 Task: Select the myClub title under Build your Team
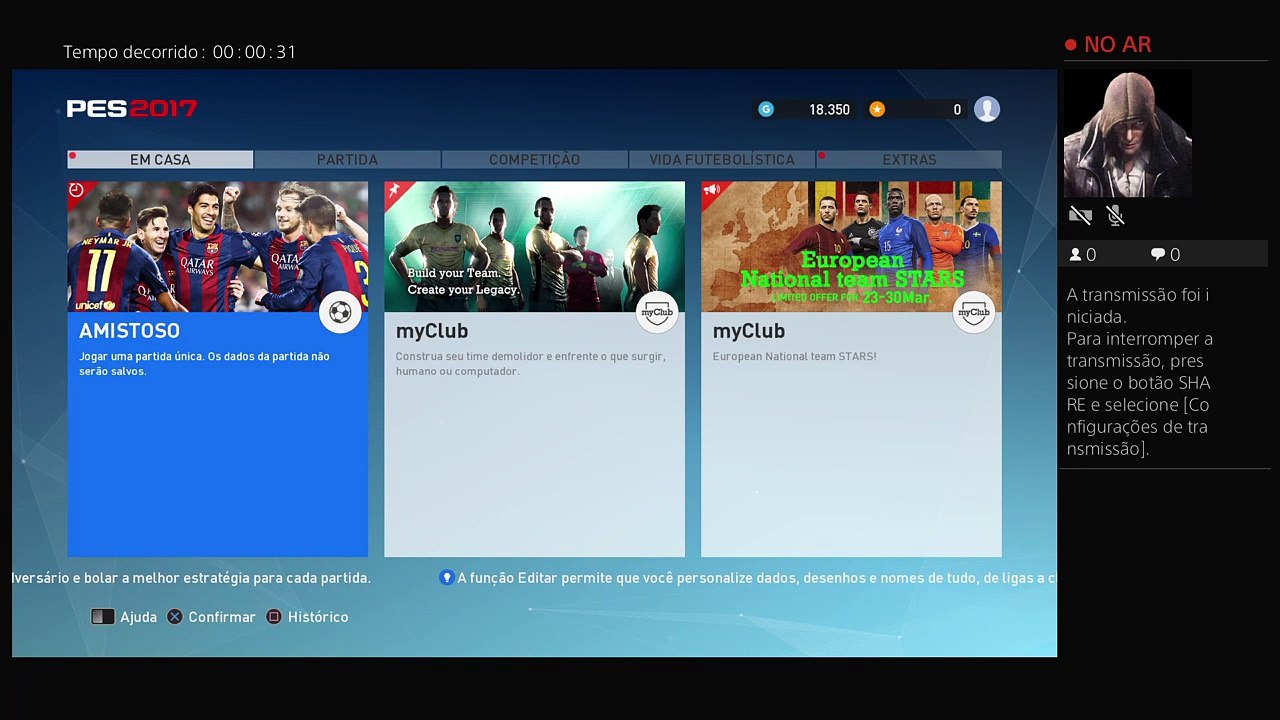coord(432,331)
